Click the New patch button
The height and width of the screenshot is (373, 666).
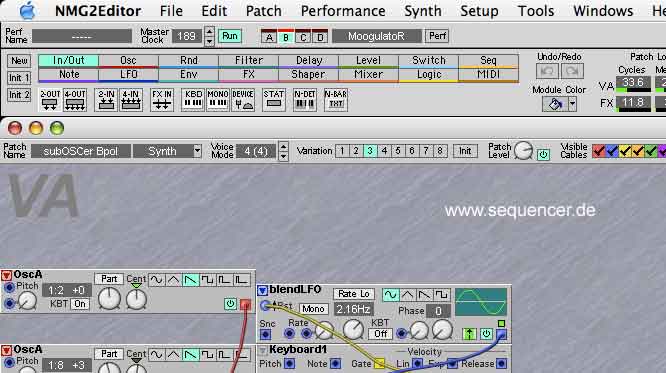click(19, 61)
